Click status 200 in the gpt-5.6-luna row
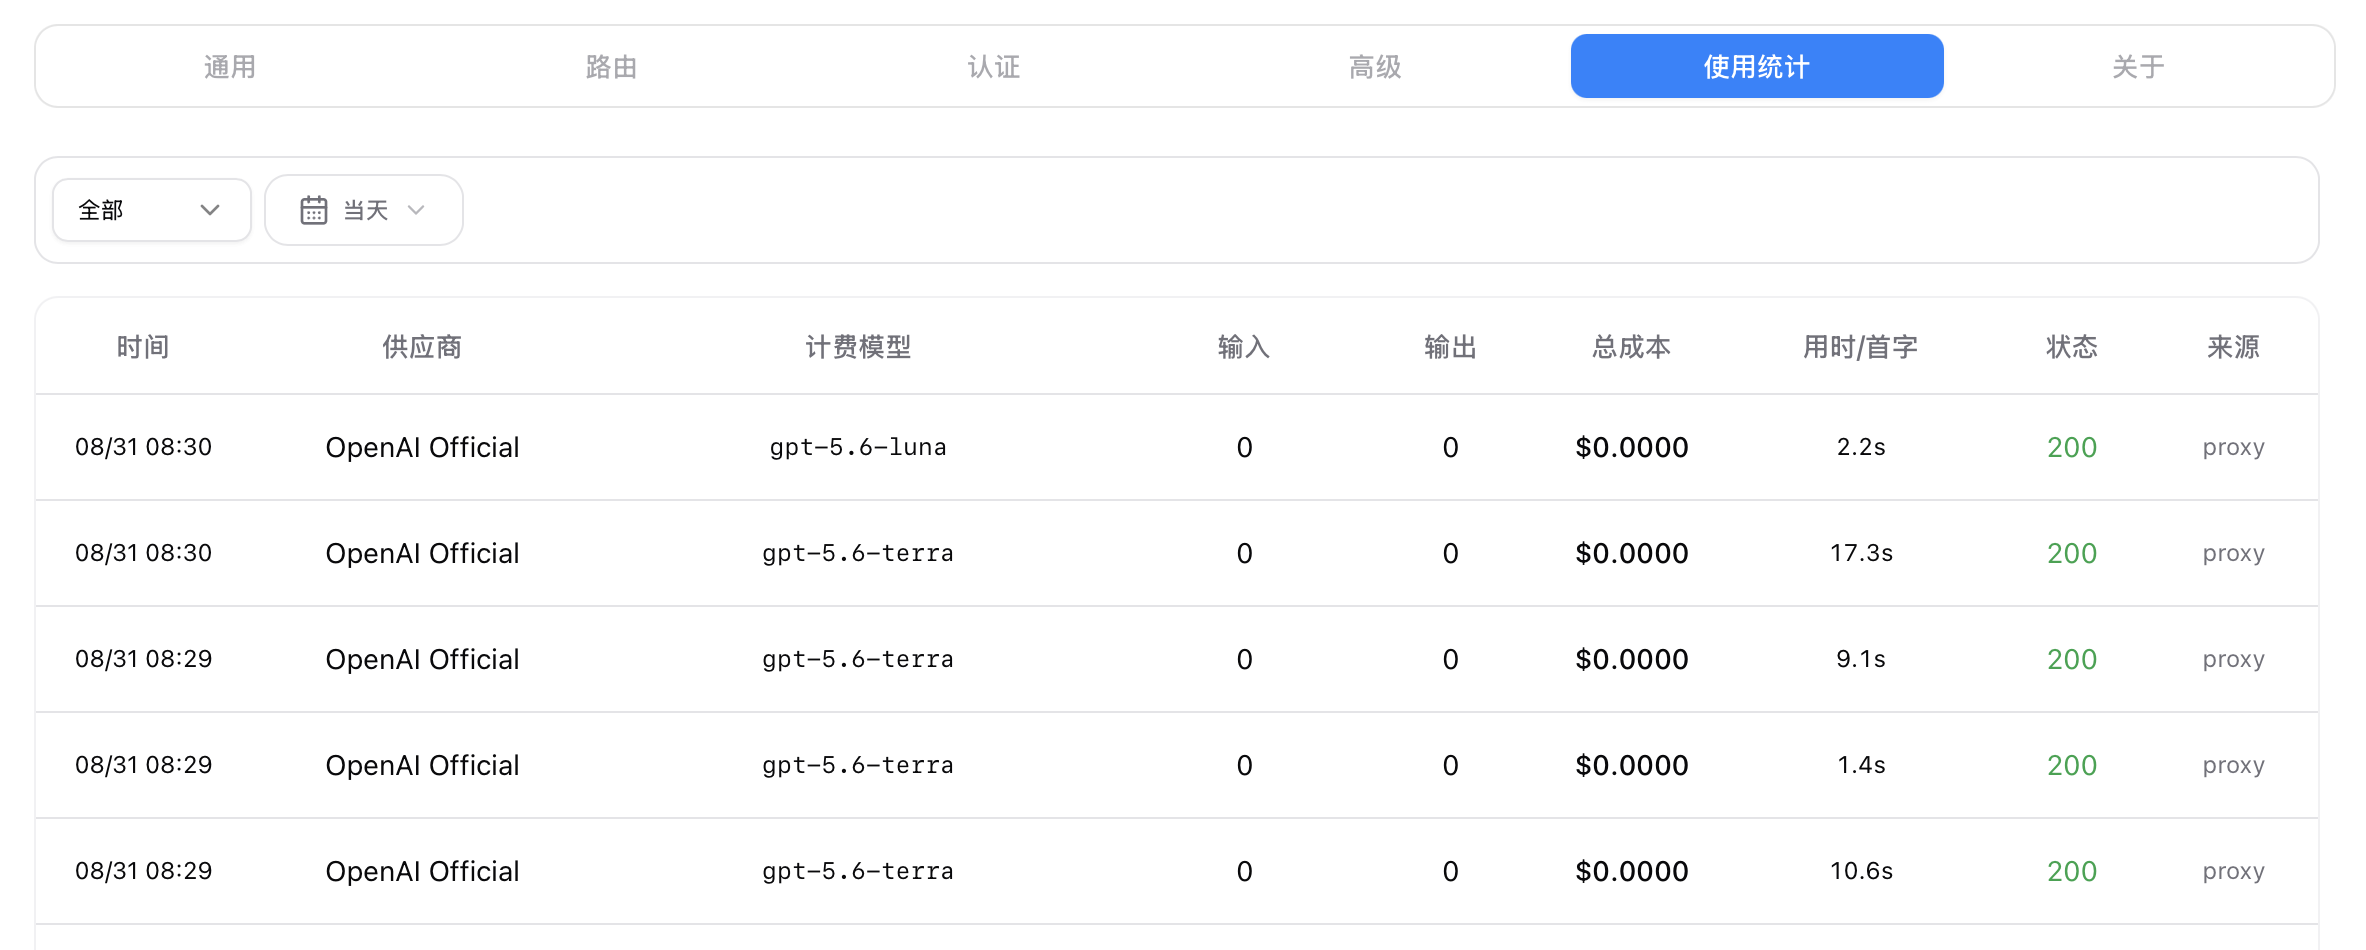This screenshot has width=2366, height=950. point(2072,447)
